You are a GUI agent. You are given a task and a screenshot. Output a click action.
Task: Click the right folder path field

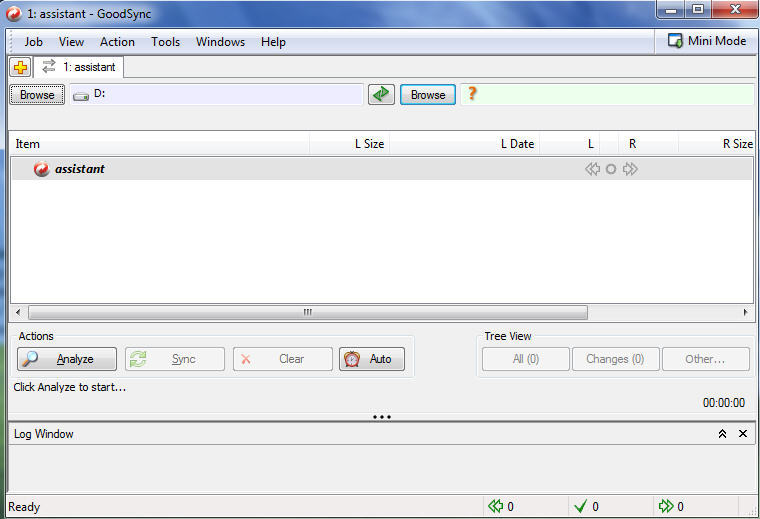click(607, 94)
